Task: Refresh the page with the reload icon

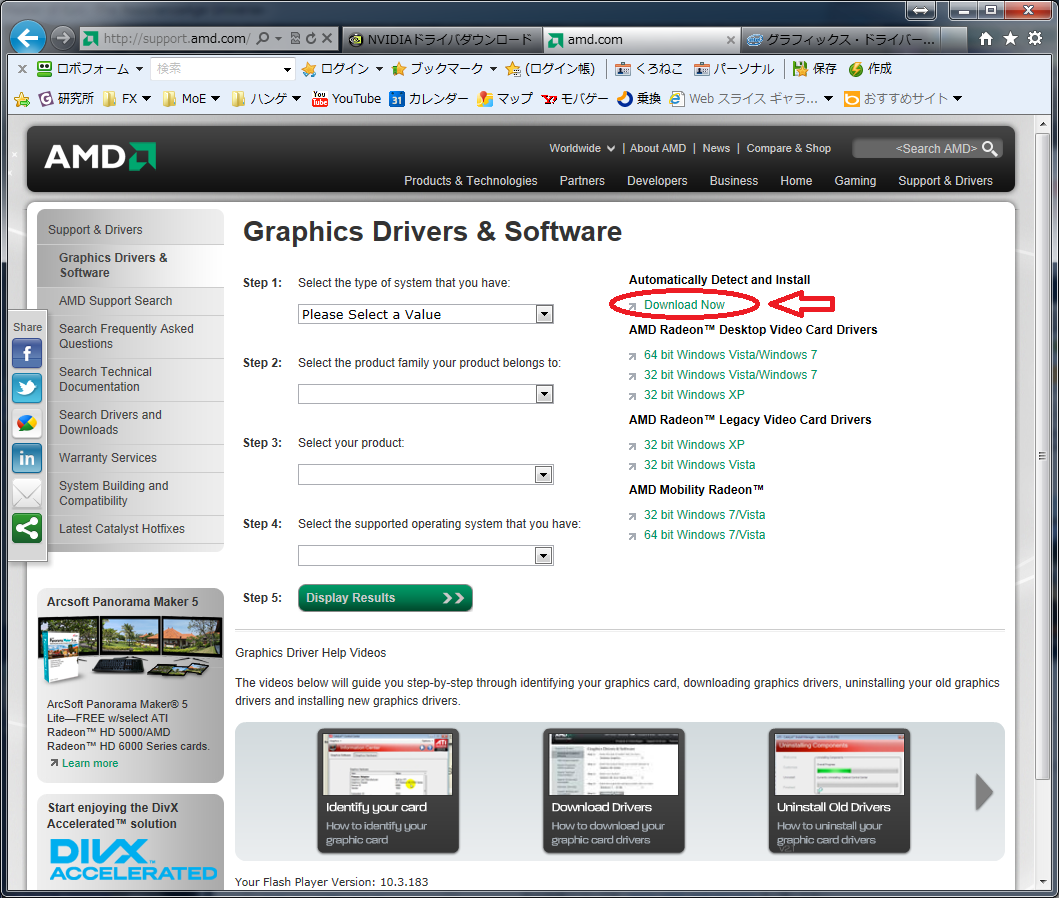Action: [x=311, y=38]
